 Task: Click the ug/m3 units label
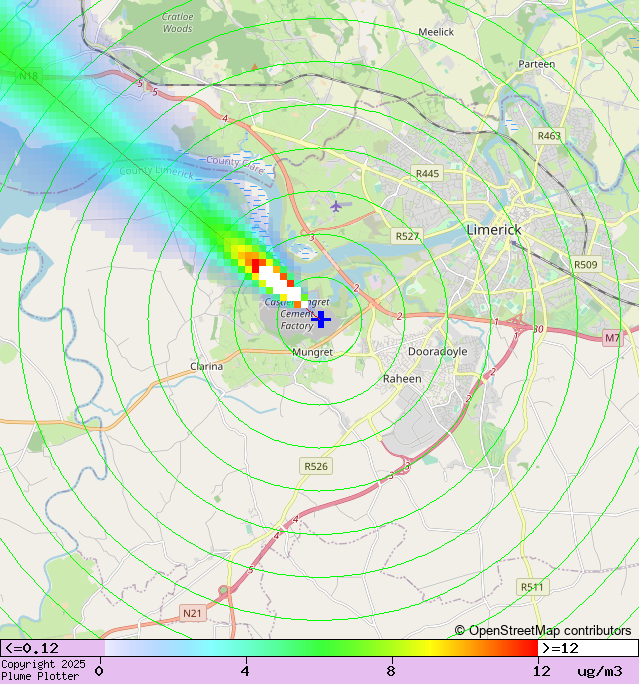[x=600, y=671]
